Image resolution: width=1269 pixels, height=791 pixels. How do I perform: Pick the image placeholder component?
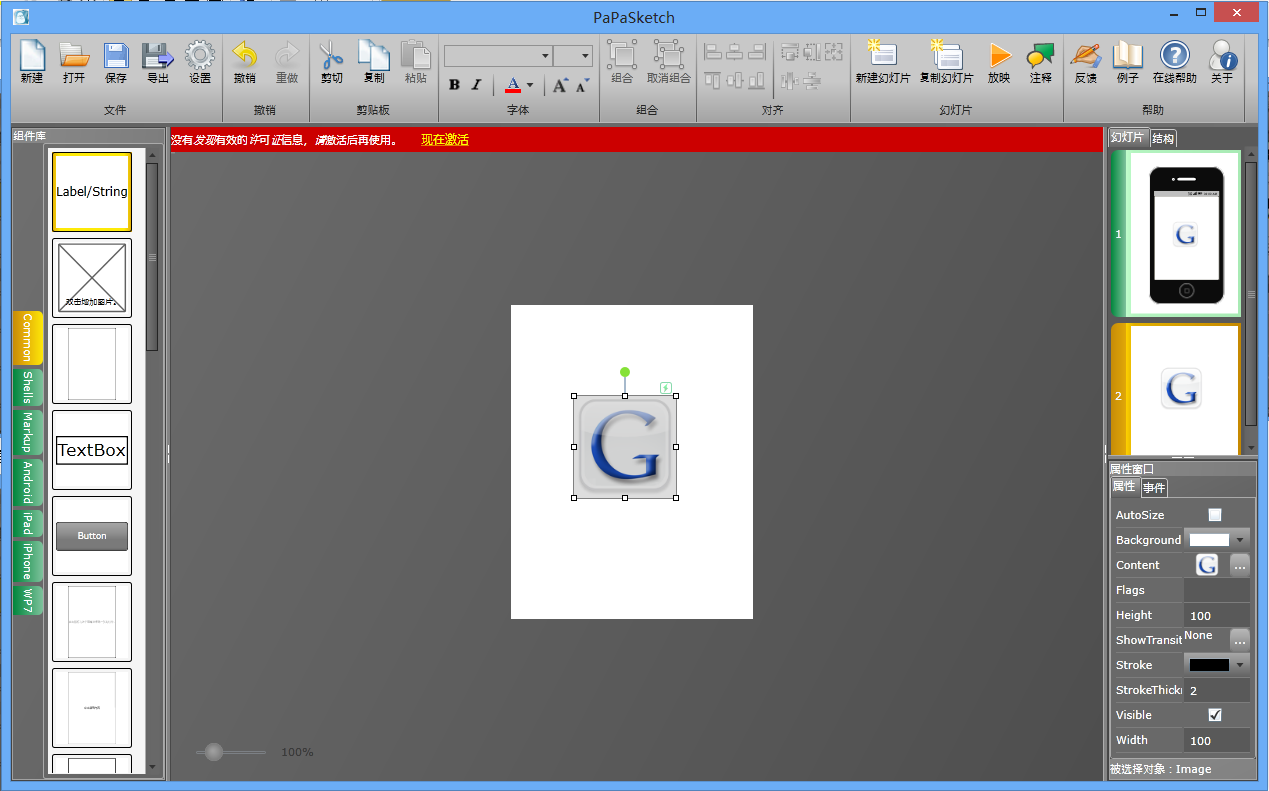(92, 278)
